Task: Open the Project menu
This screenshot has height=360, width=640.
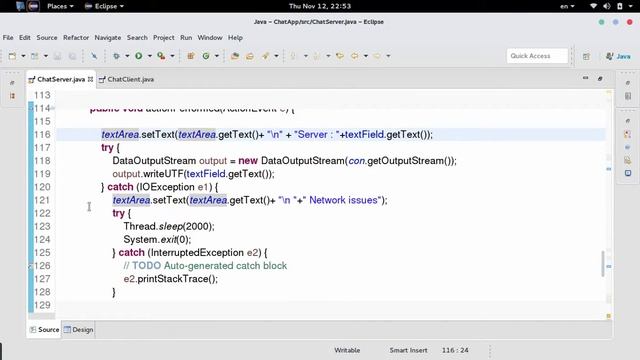Action: 164,38
